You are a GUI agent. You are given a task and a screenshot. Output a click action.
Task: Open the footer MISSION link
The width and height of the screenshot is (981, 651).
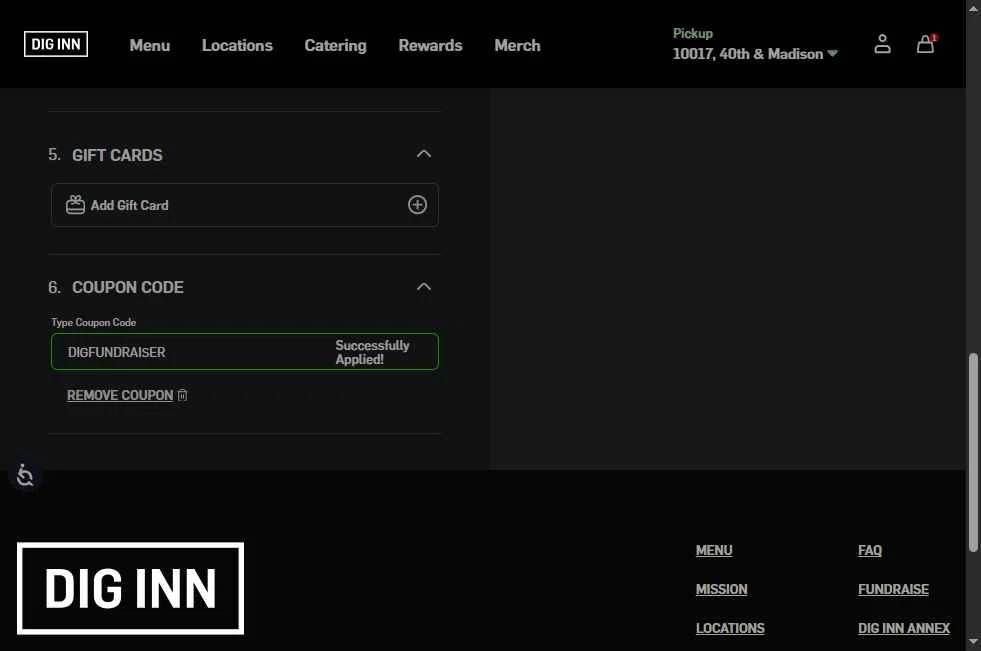point(721,589)
